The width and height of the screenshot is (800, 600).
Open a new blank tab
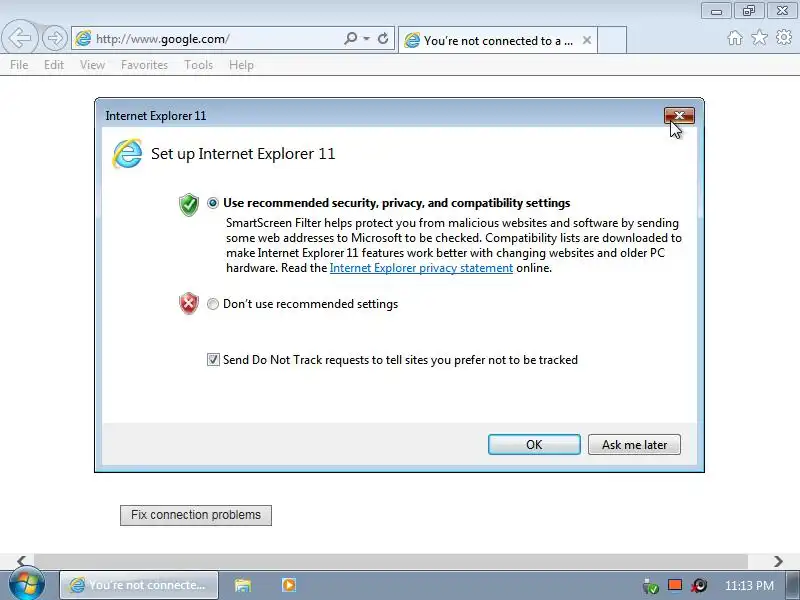[612, 40]
